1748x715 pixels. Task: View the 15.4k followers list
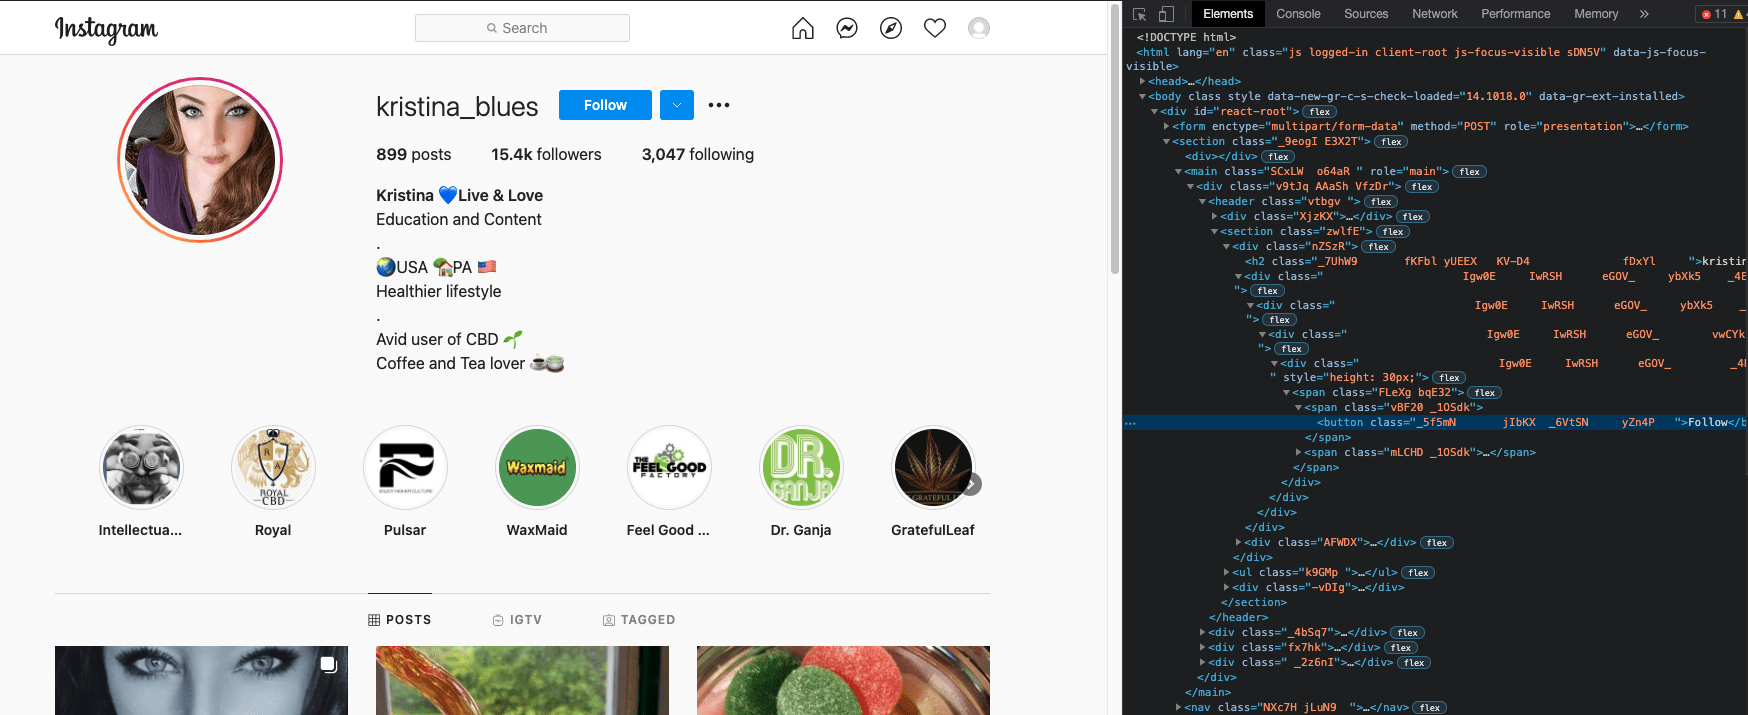click(x=546, y=154)
